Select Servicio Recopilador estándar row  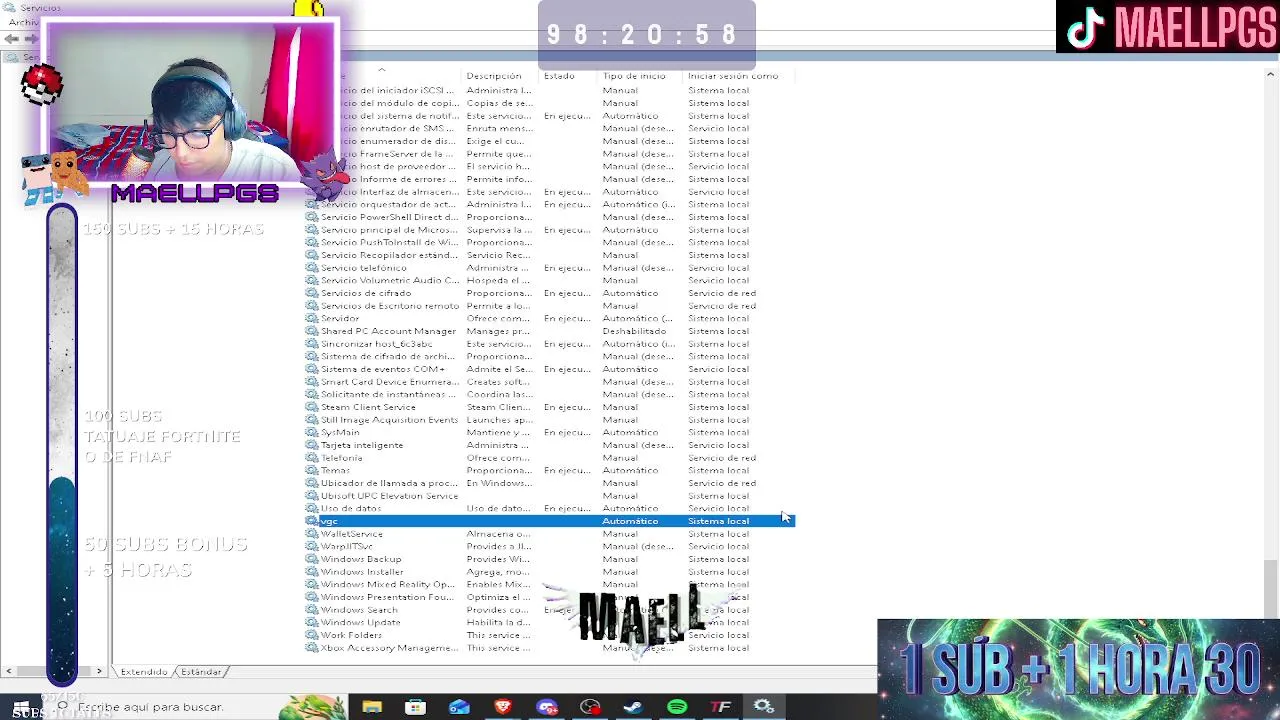tap(550, 255)
